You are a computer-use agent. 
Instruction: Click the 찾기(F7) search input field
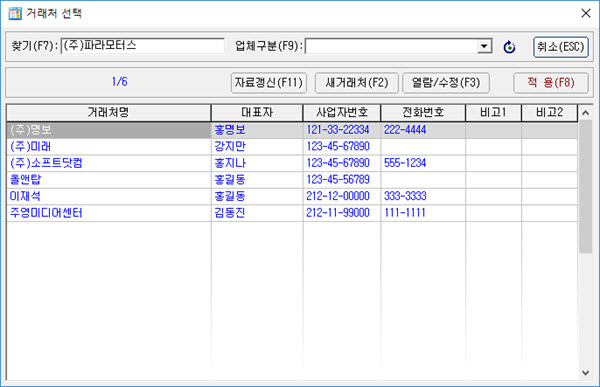[142, 46]
